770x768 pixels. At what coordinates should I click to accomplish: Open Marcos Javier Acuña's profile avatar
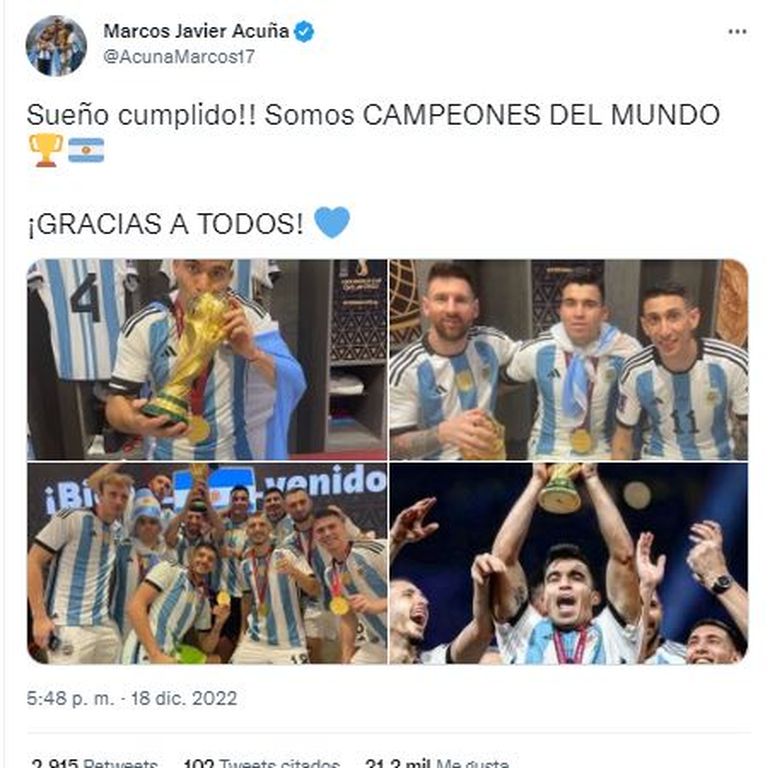[x=56, y=46]
